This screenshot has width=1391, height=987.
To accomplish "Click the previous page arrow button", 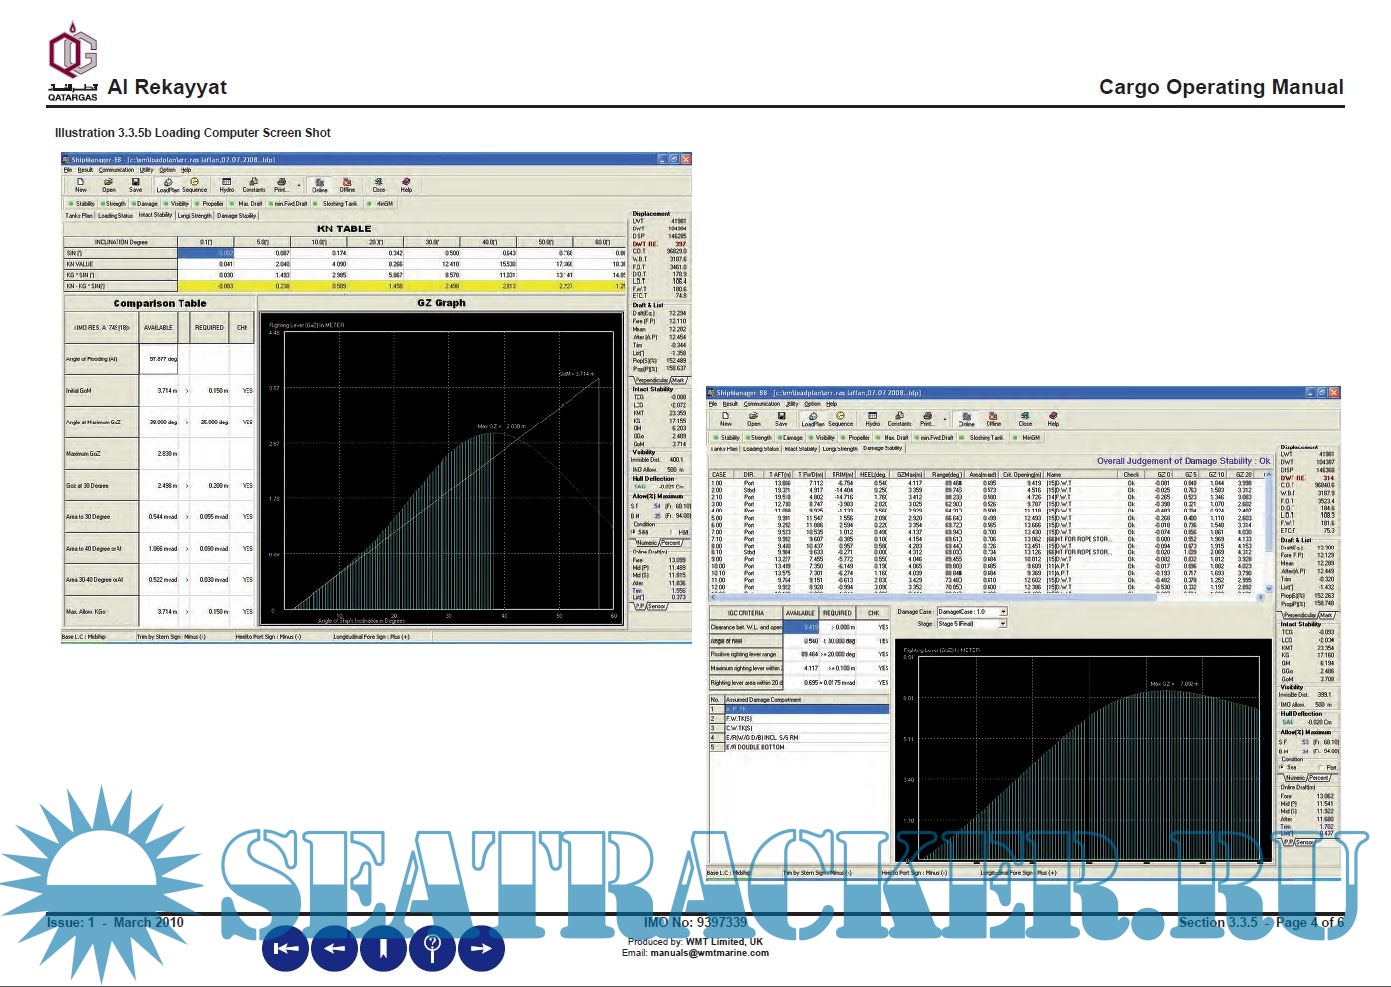I will click(x=335, y=947).
